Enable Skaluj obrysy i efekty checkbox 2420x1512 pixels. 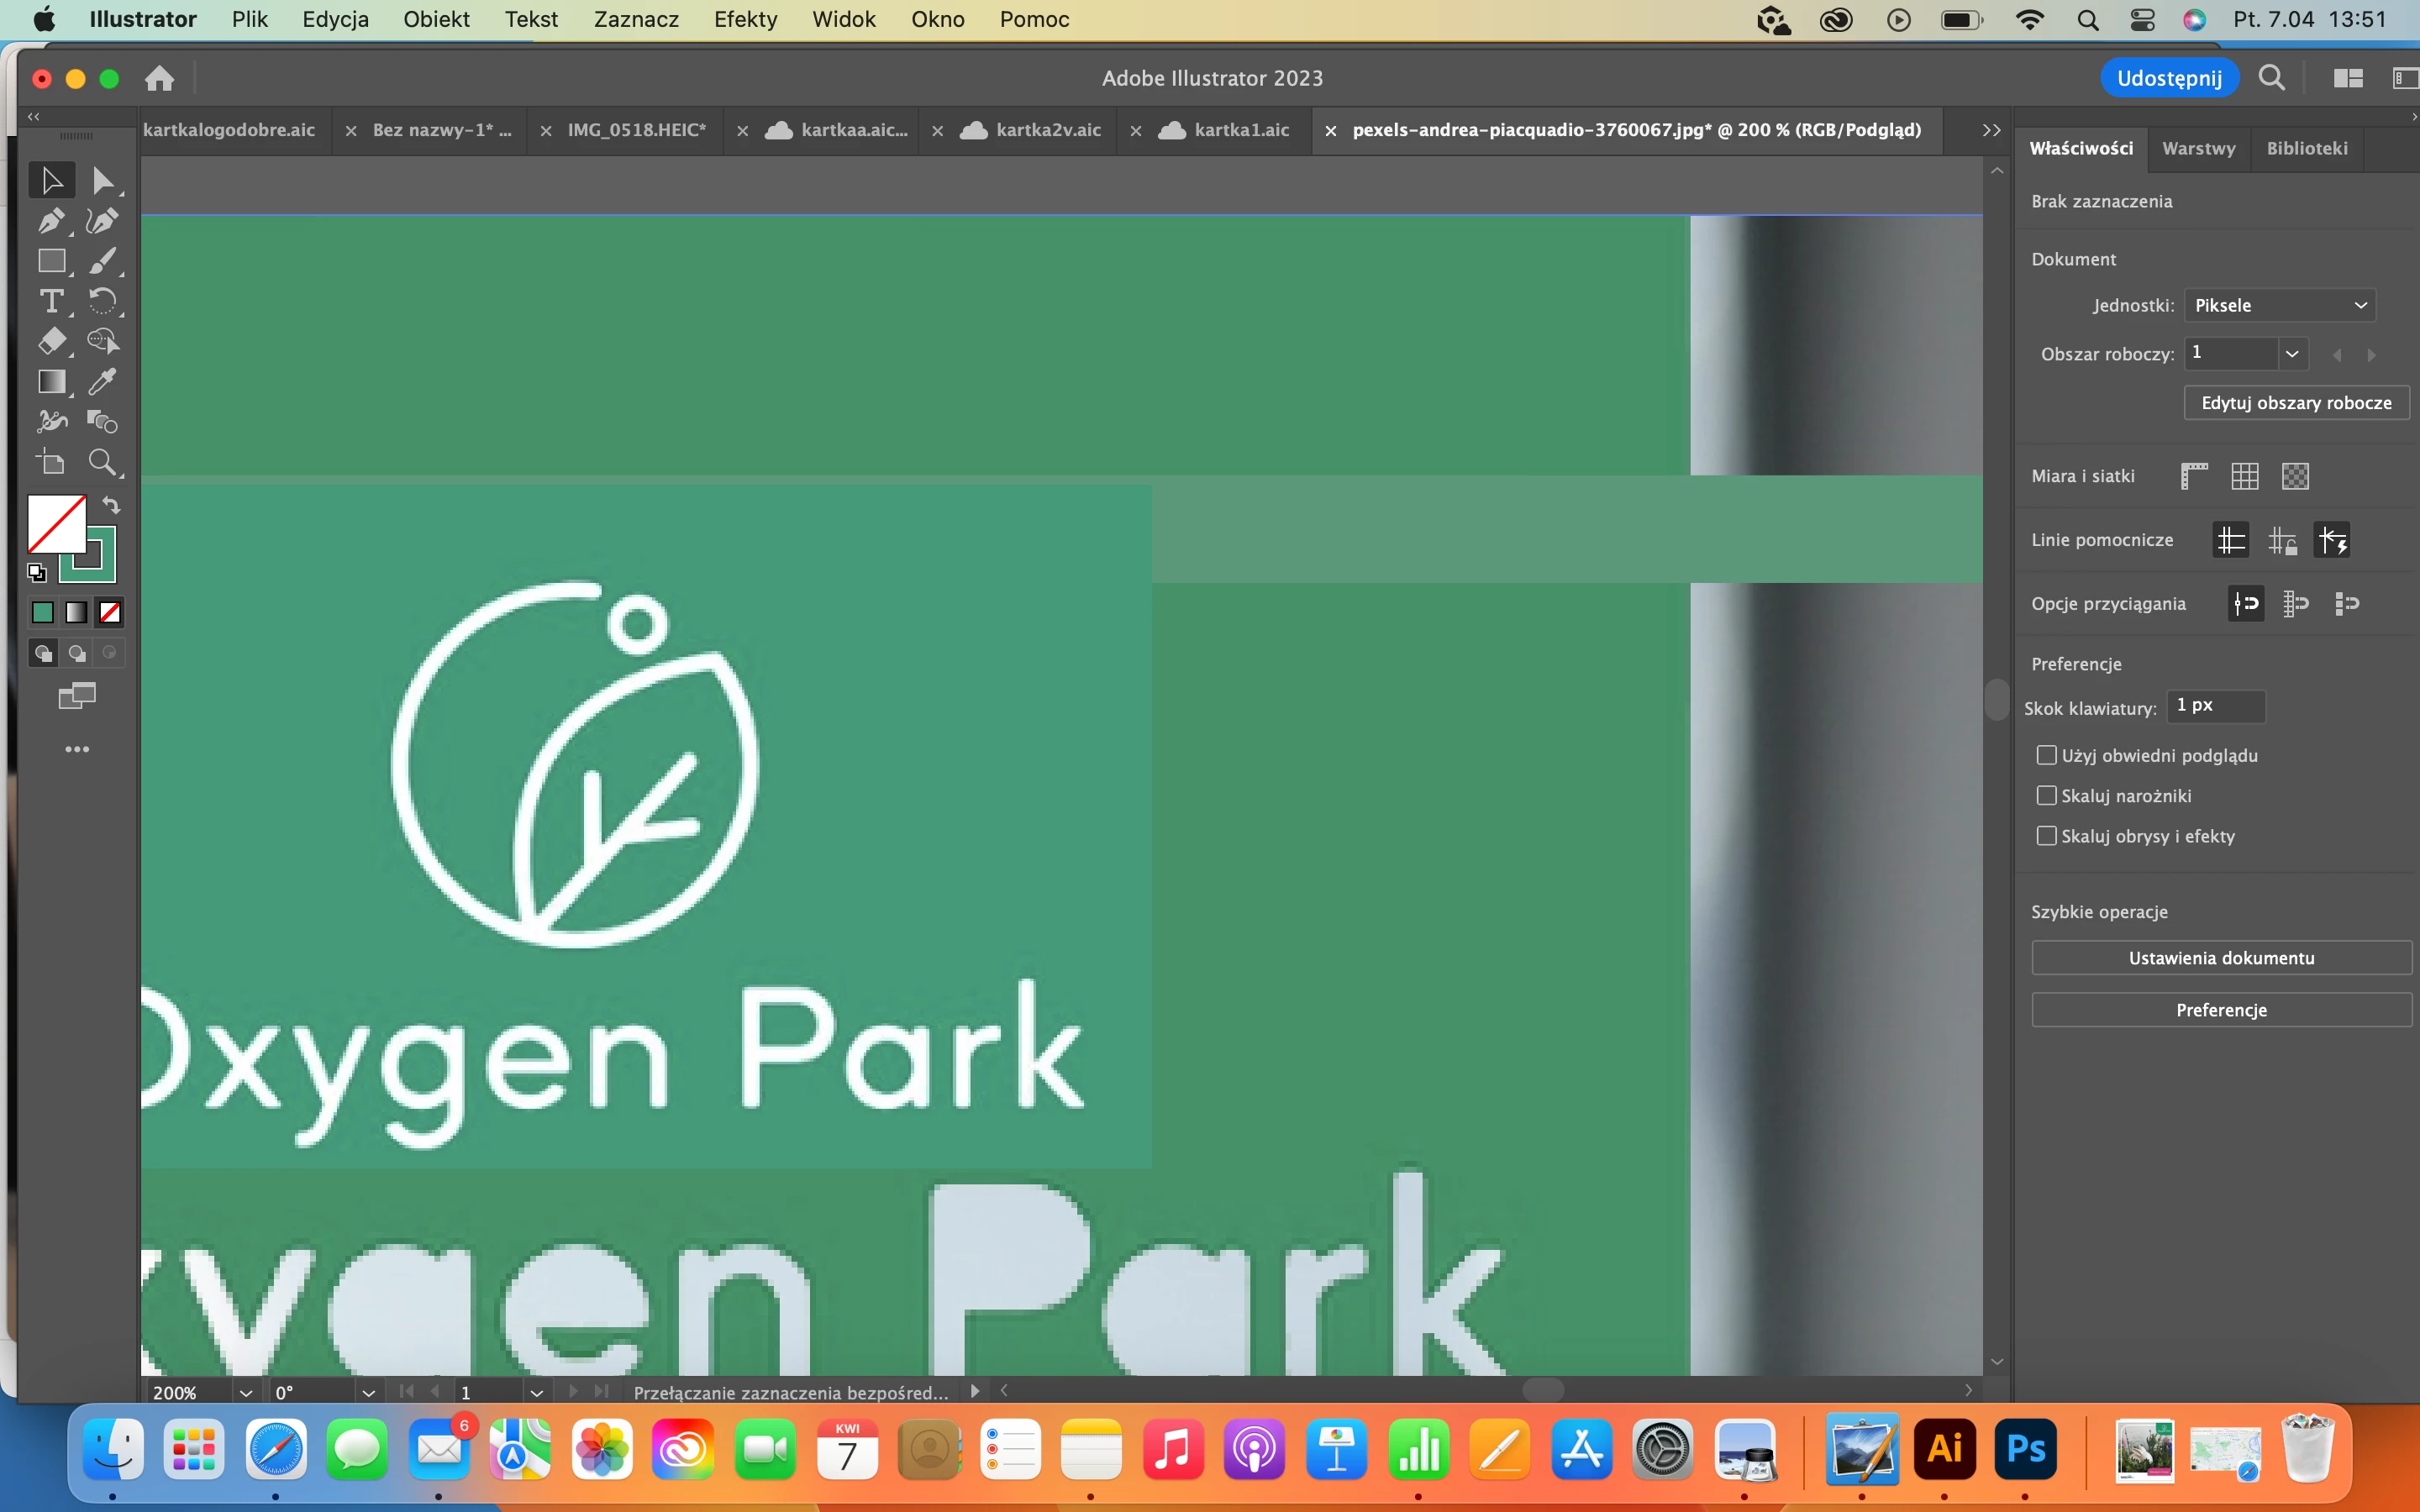click(x=2046, y=836)
